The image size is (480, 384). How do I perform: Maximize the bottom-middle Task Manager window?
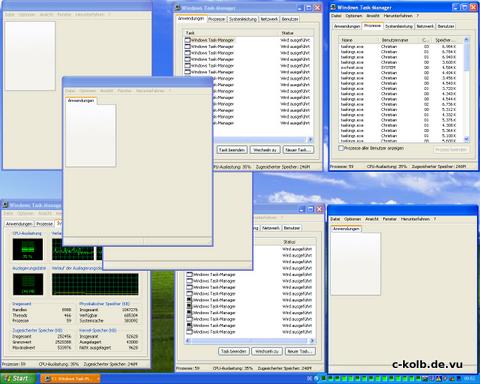[310, 209]
